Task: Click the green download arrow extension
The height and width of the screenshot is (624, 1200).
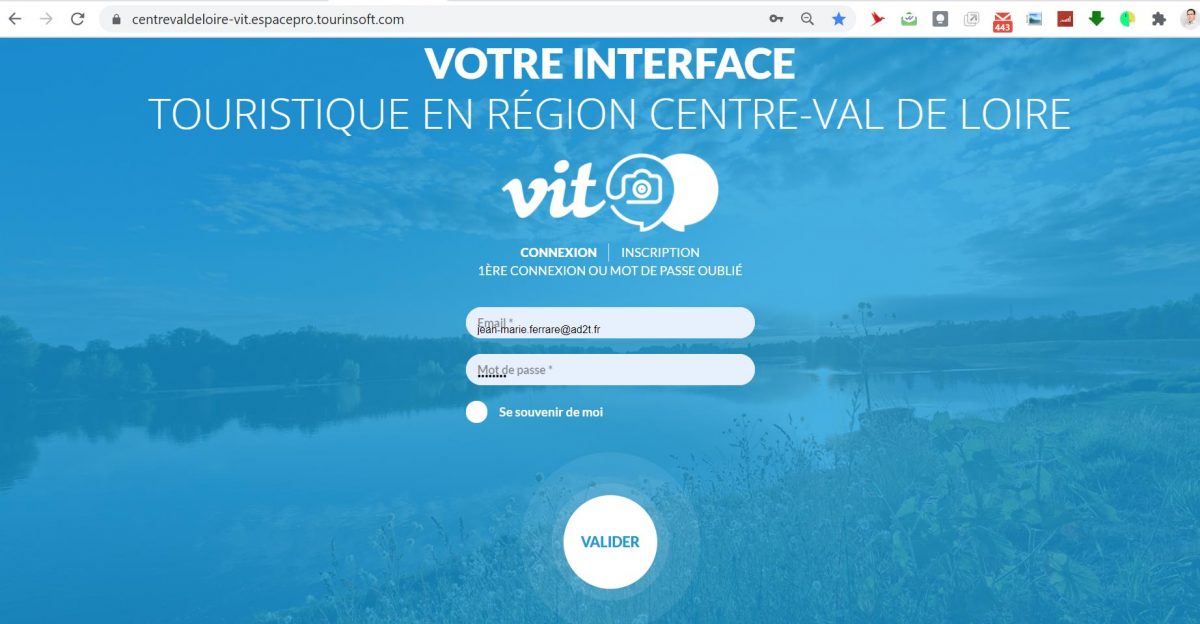Action: click(1096, 19)
